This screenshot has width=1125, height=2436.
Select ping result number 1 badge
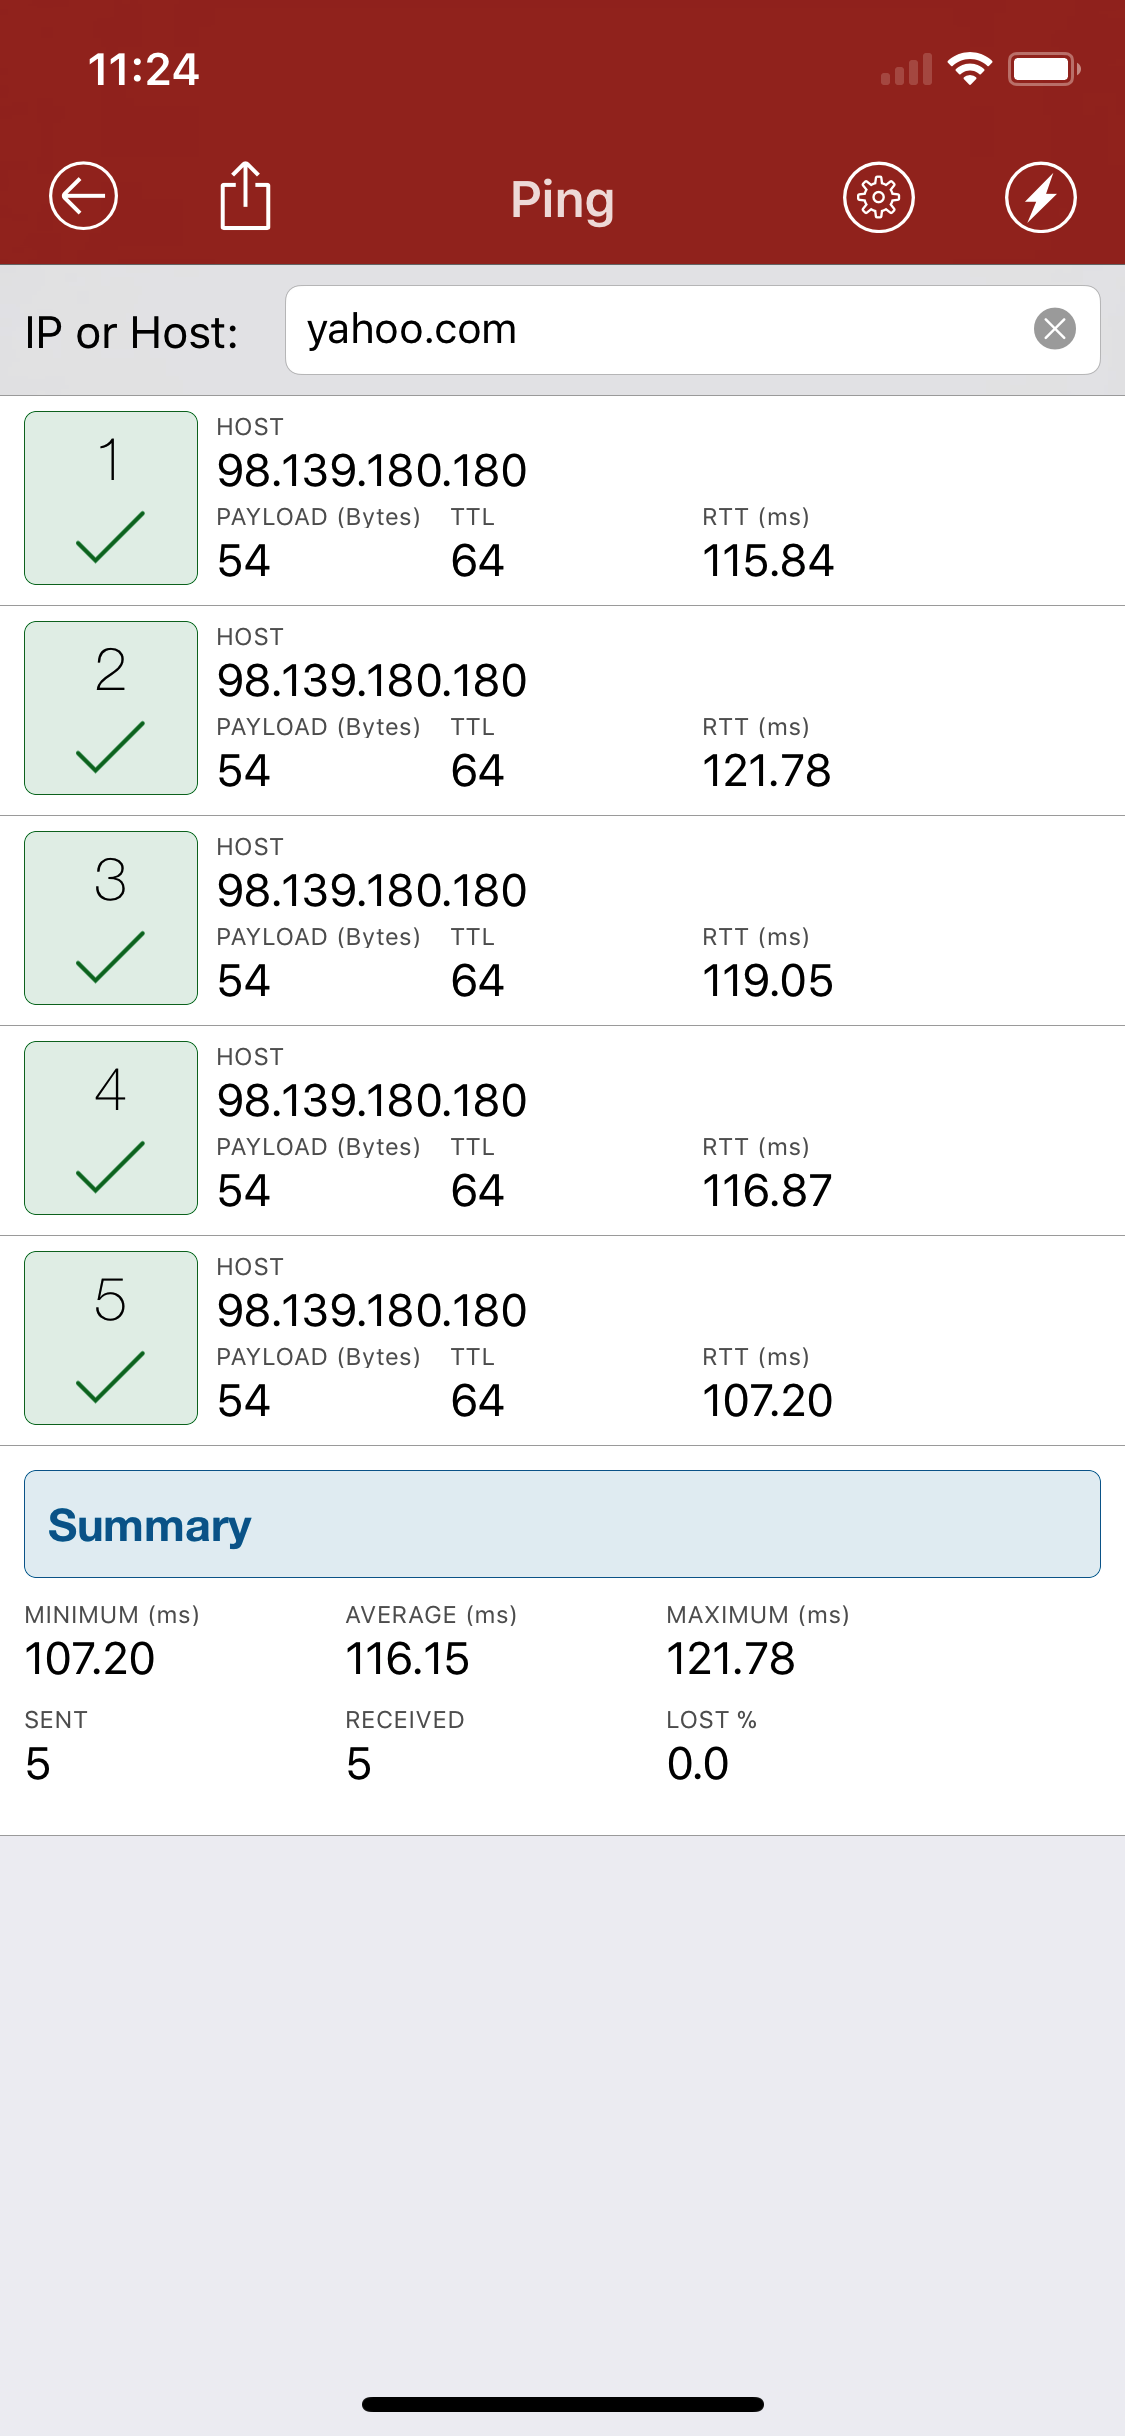coord(111,498)
